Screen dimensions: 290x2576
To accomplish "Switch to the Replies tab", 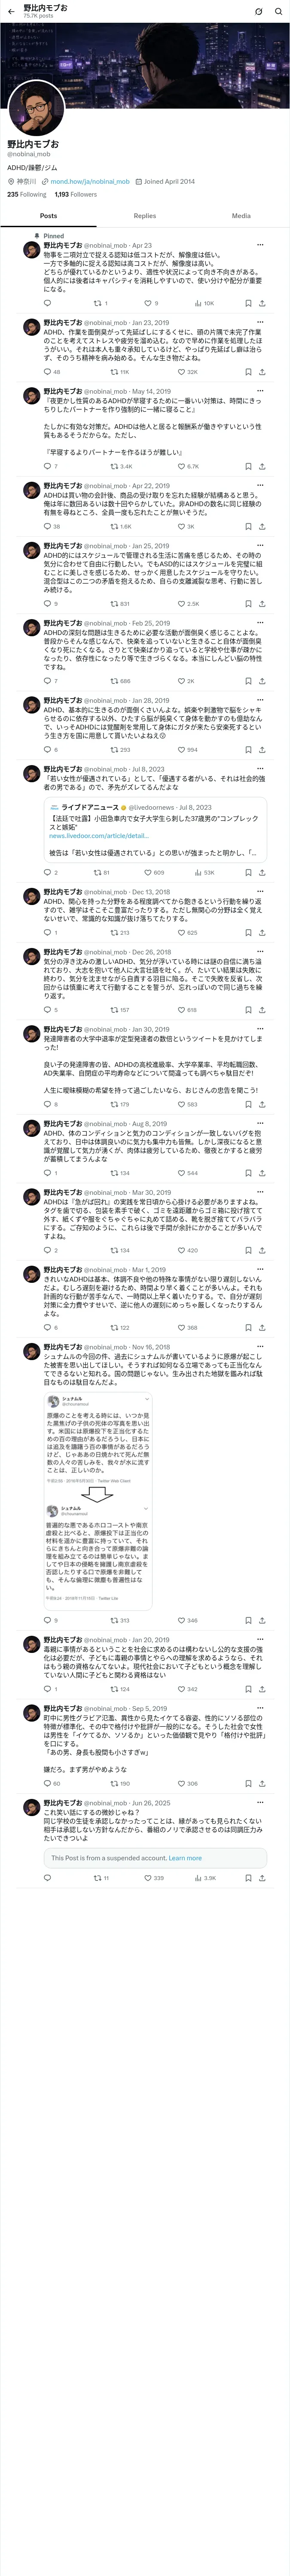I will point(145,216).
